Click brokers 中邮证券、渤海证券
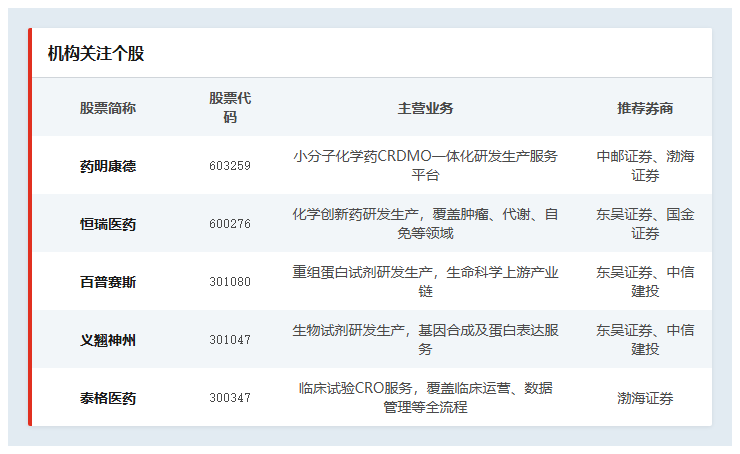The width and height of the screenshot is (740, 454). 645,166
